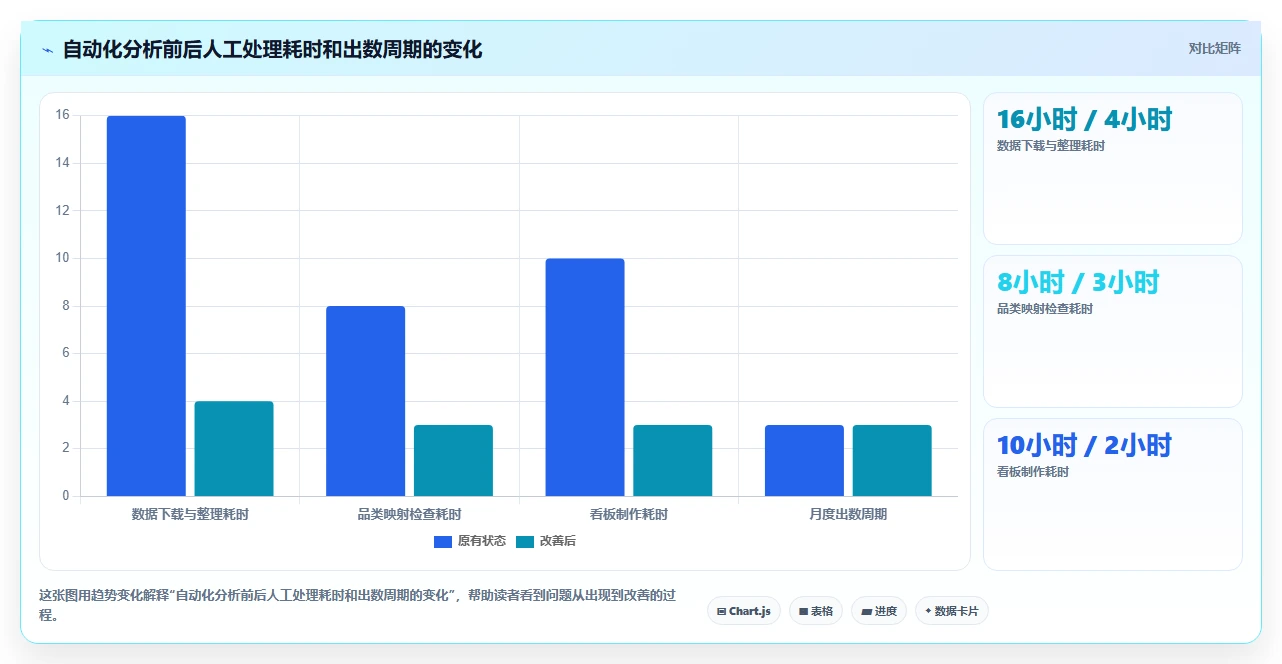The image size is (1282, 664).
Task: Click the 数据下载与整理耗时 caption in the first card
Action: (1051, 146)
